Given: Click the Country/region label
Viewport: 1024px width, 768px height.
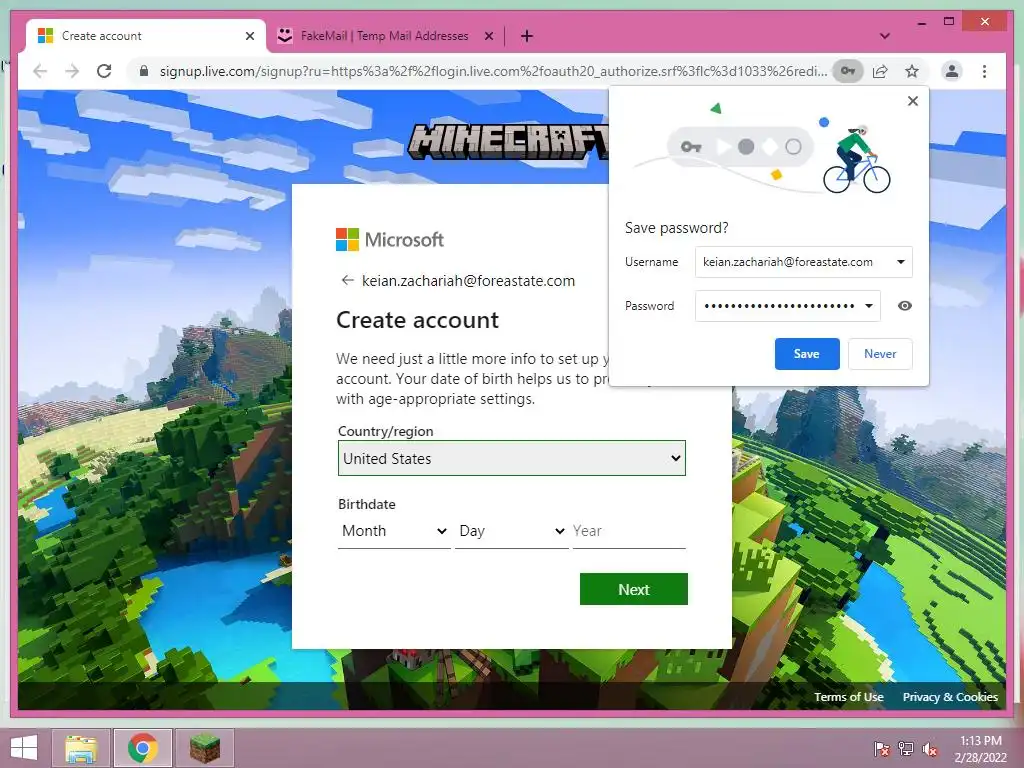Looking at the screenshot, I should pos(385,431).
